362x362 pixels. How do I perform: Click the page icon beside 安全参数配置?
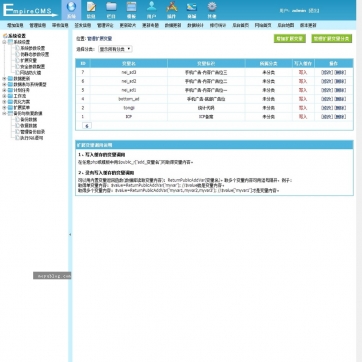click(x=17, y=66)
